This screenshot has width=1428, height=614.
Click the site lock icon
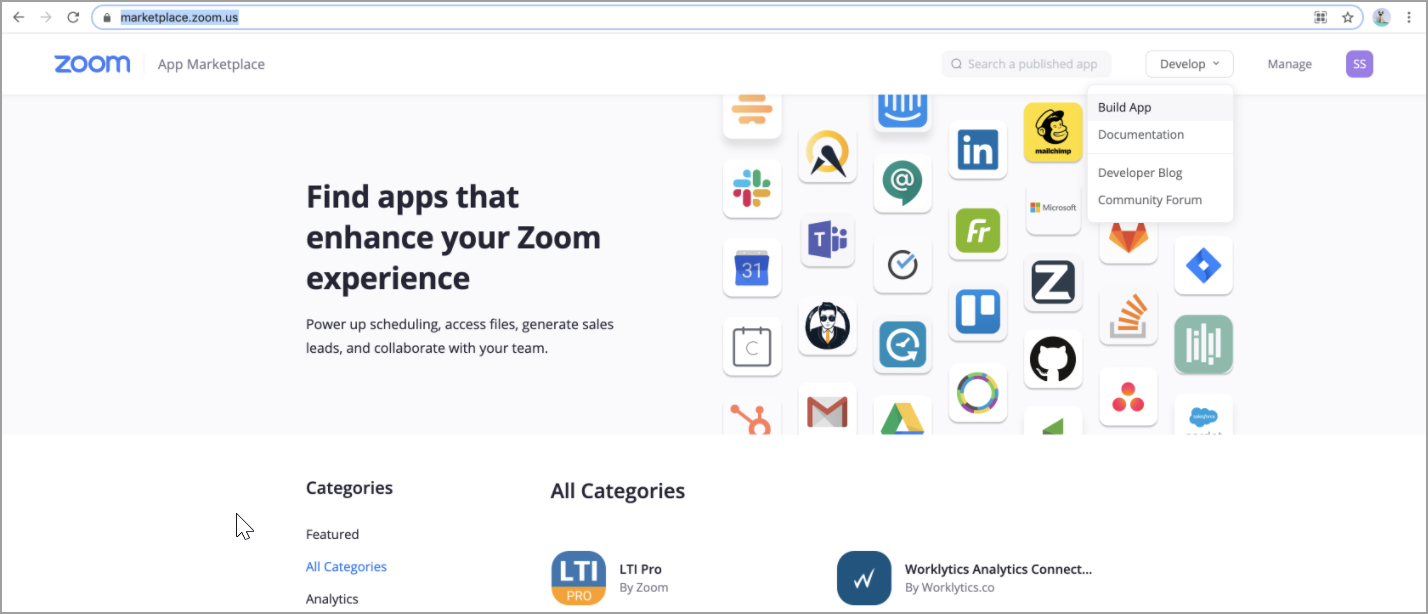click(106, 18)
